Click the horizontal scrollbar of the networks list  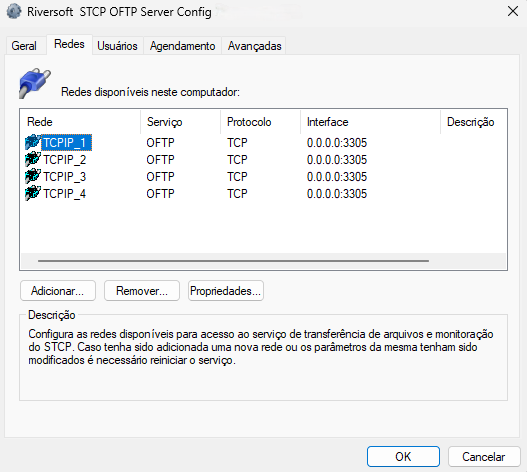click(233, 261)
